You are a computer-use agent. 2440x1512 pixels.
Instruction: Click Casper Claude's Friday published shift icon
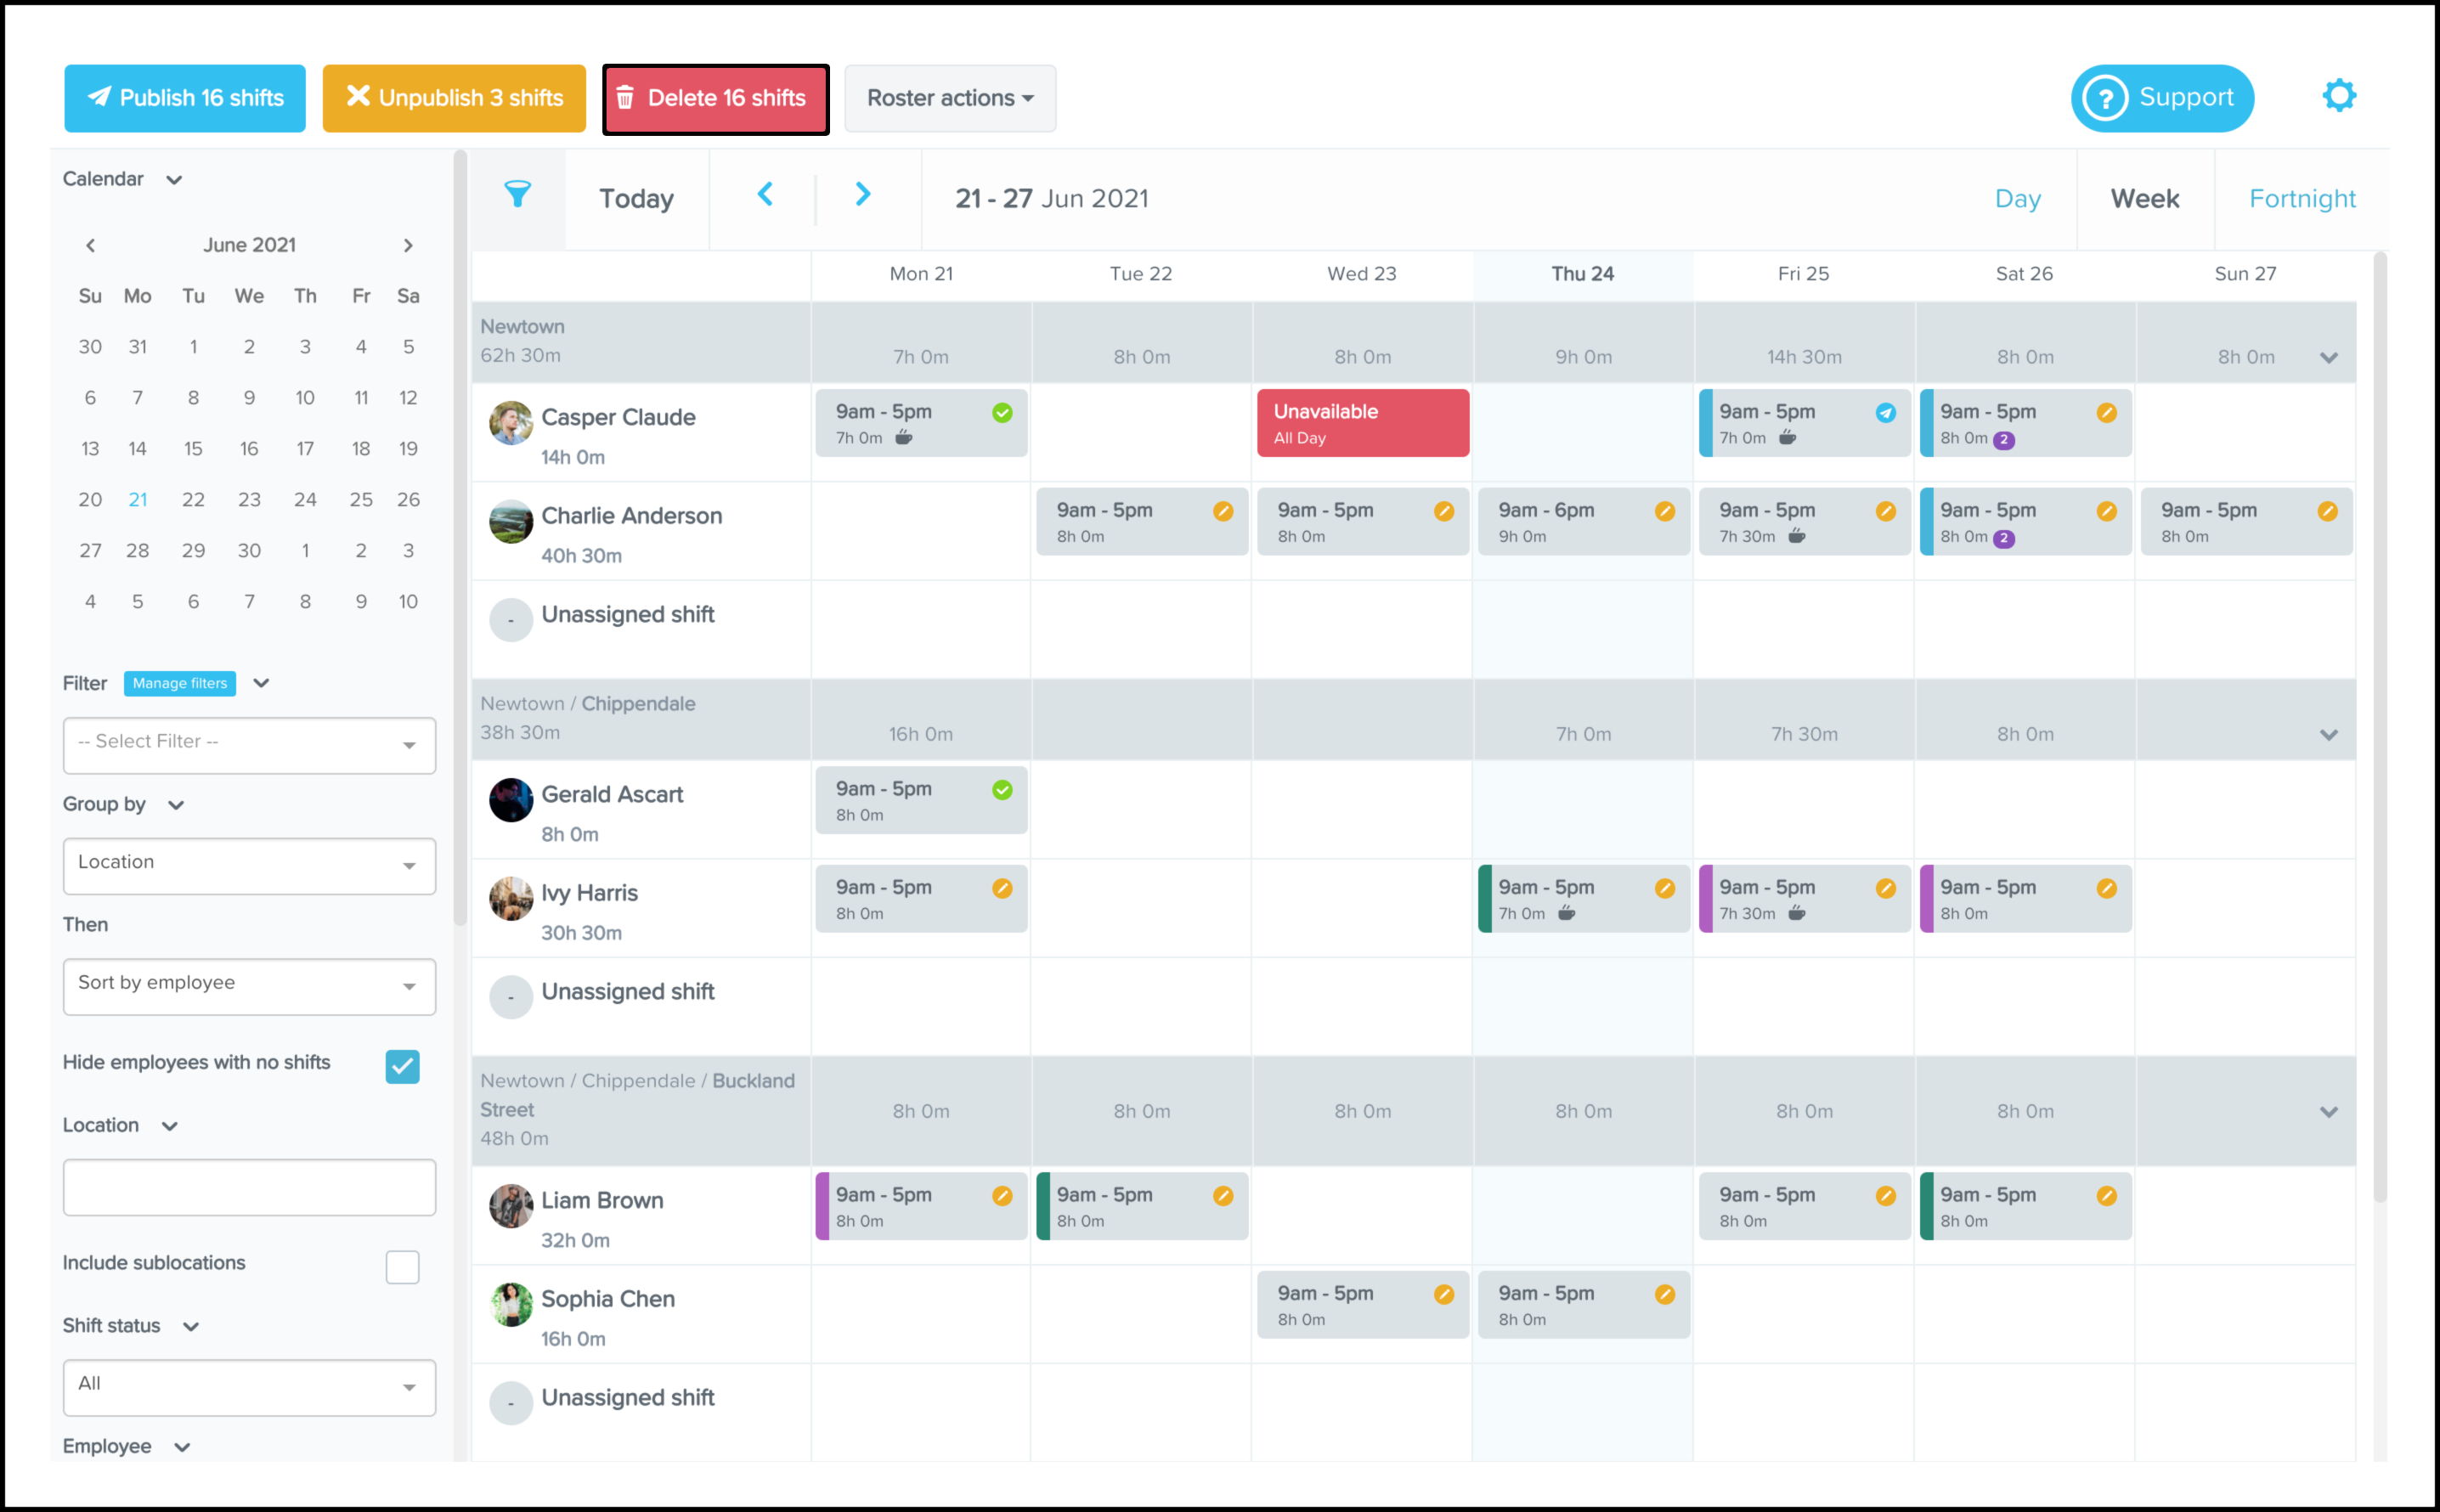tap(1885, 413)
